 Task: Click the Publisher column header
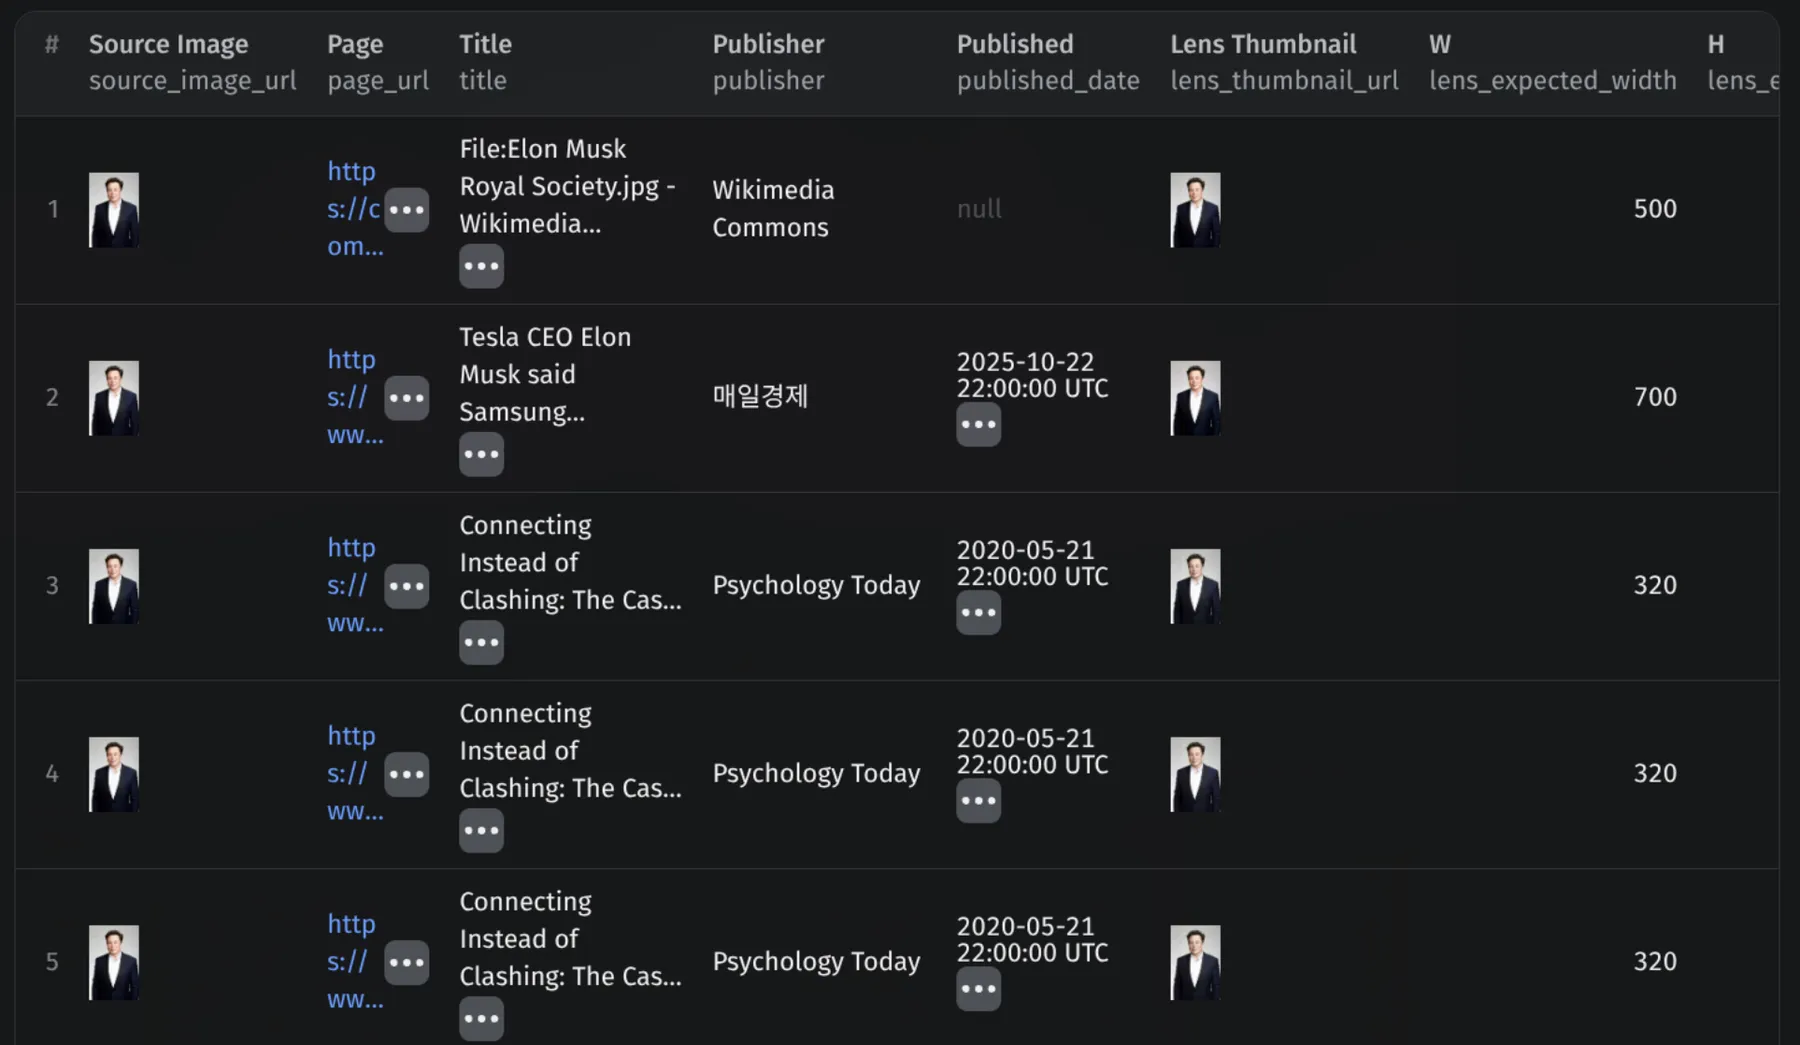click(768, 44)
